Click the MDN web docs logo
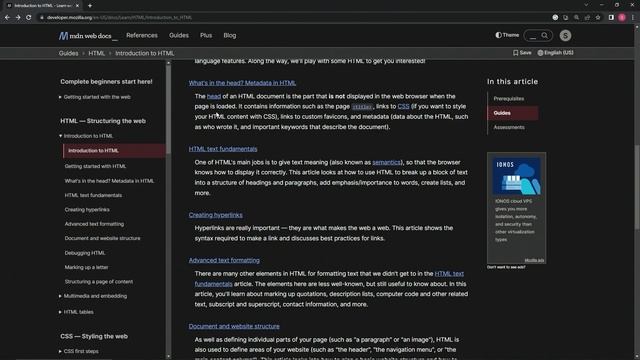 point(88,36)
